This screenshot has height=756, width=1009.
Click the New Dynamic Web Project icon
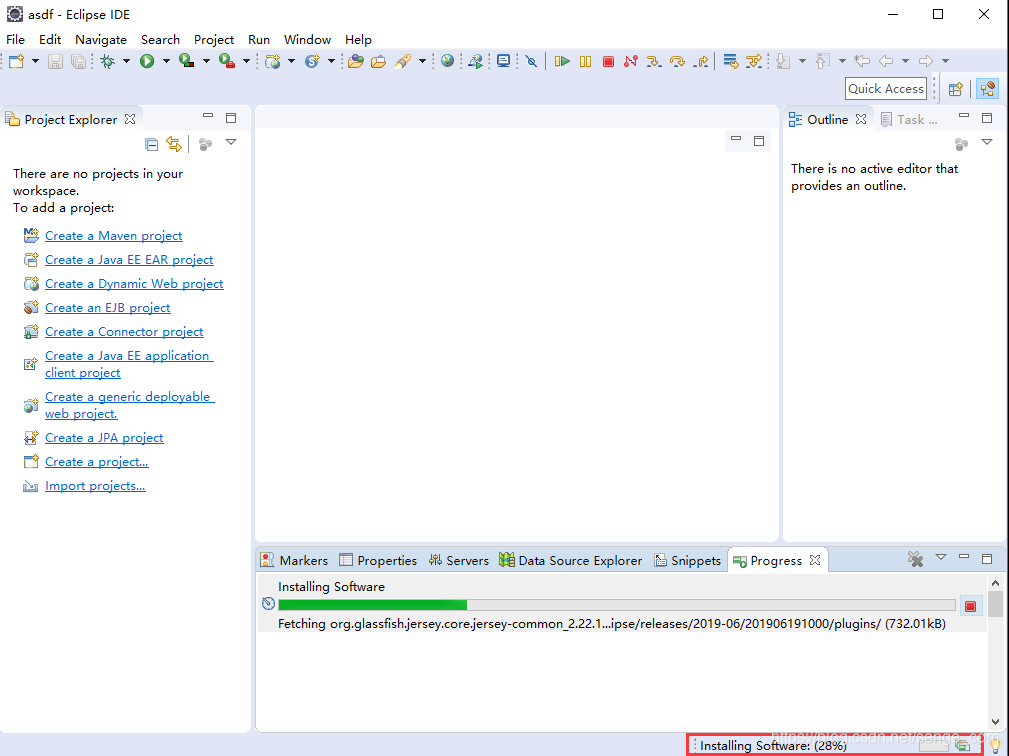(x=273, y=61)
